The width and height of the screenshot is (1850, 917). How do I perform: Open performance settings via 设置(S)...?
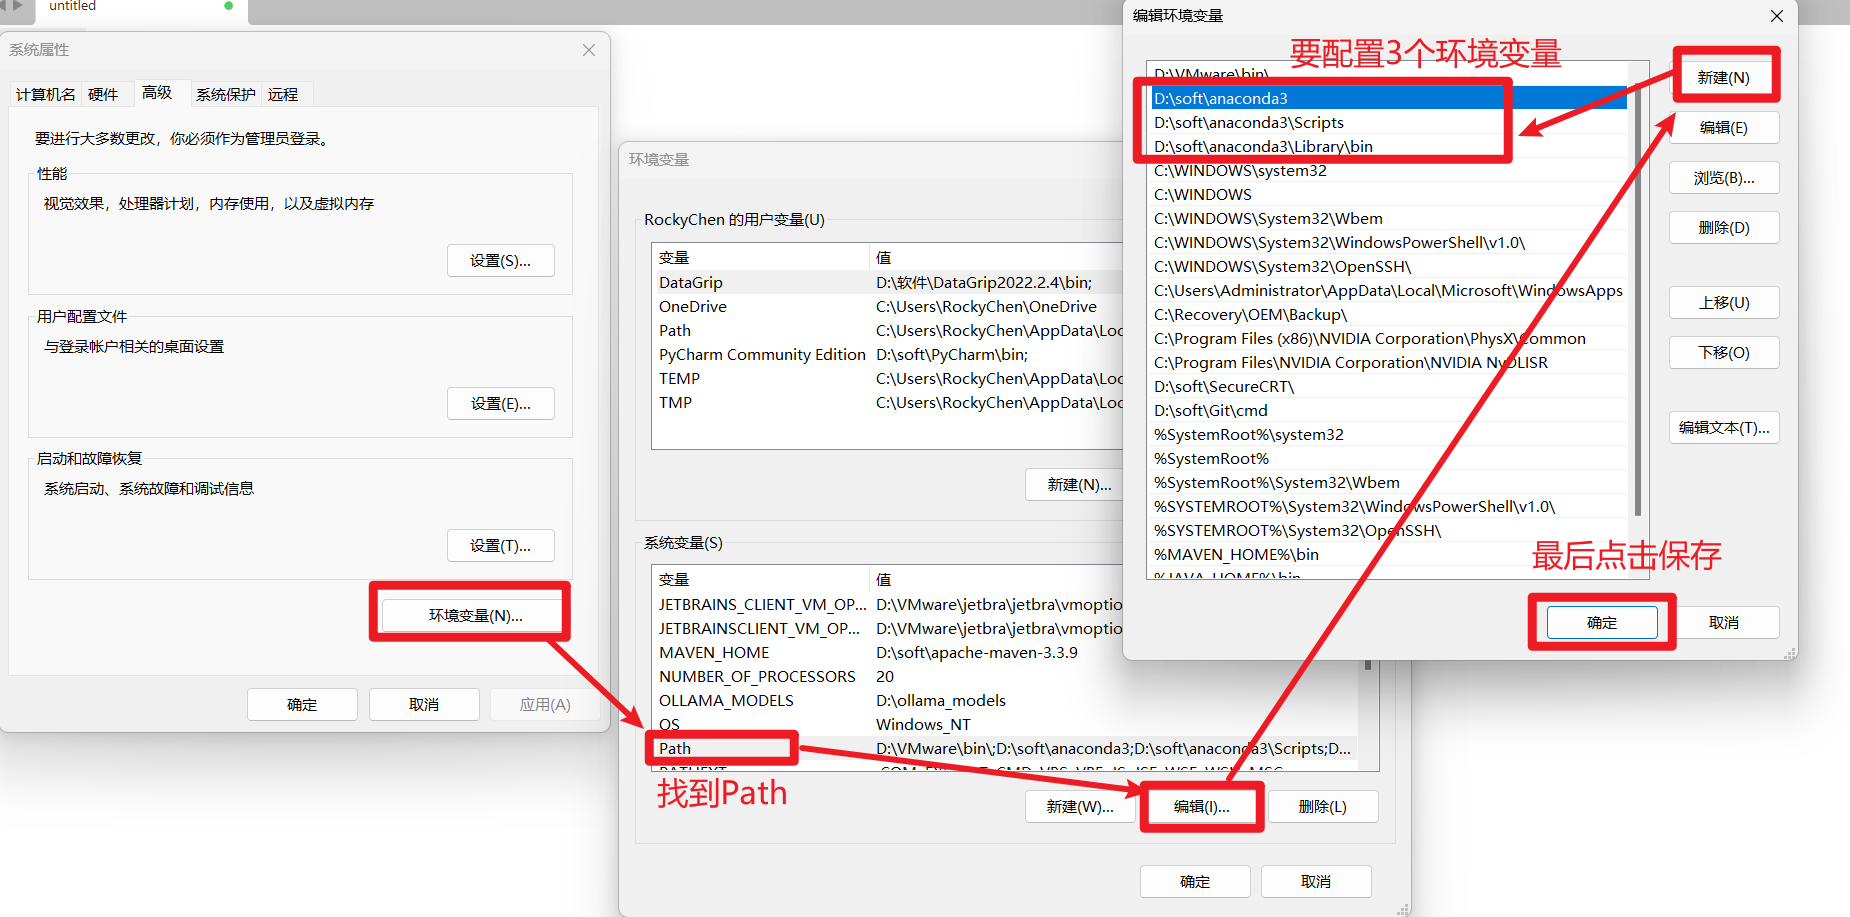(x=500, y=260)
